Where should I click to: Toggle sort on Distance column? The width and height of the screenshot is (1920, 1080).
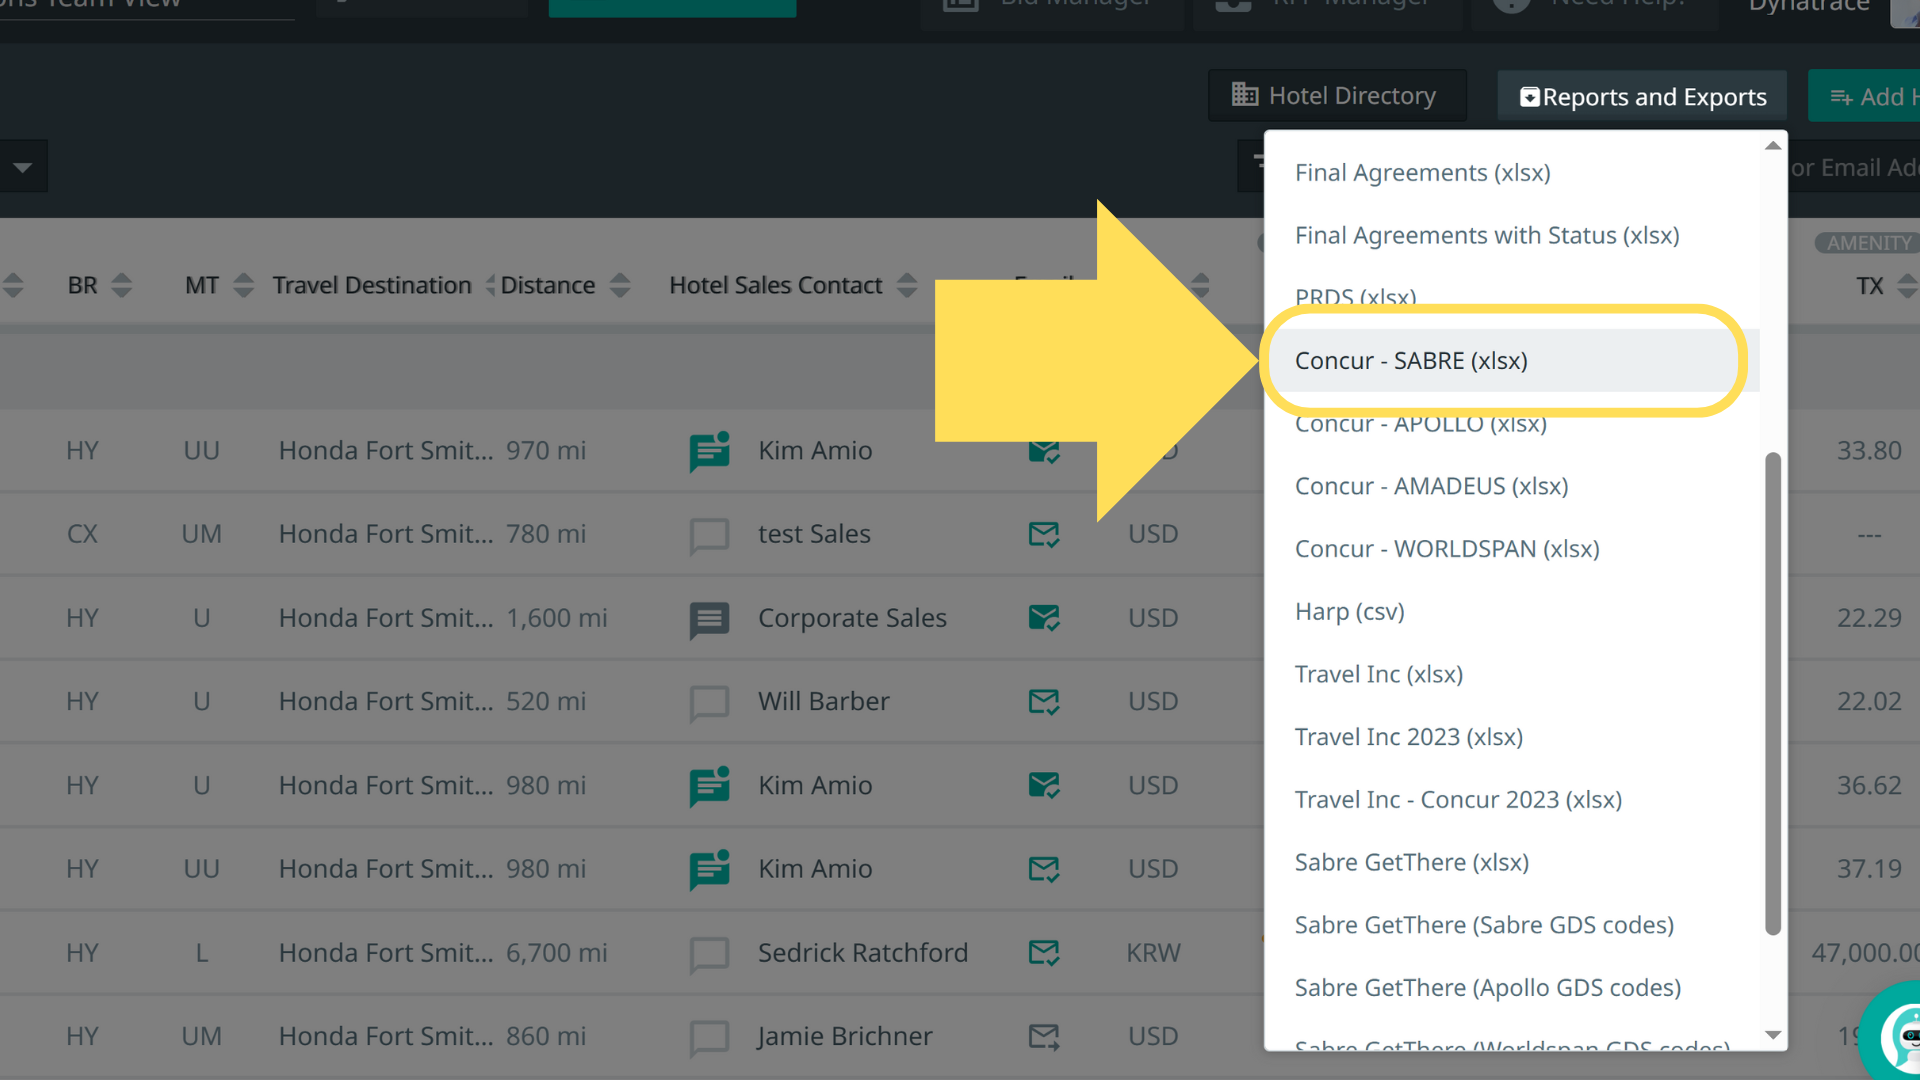pos(620,286)
